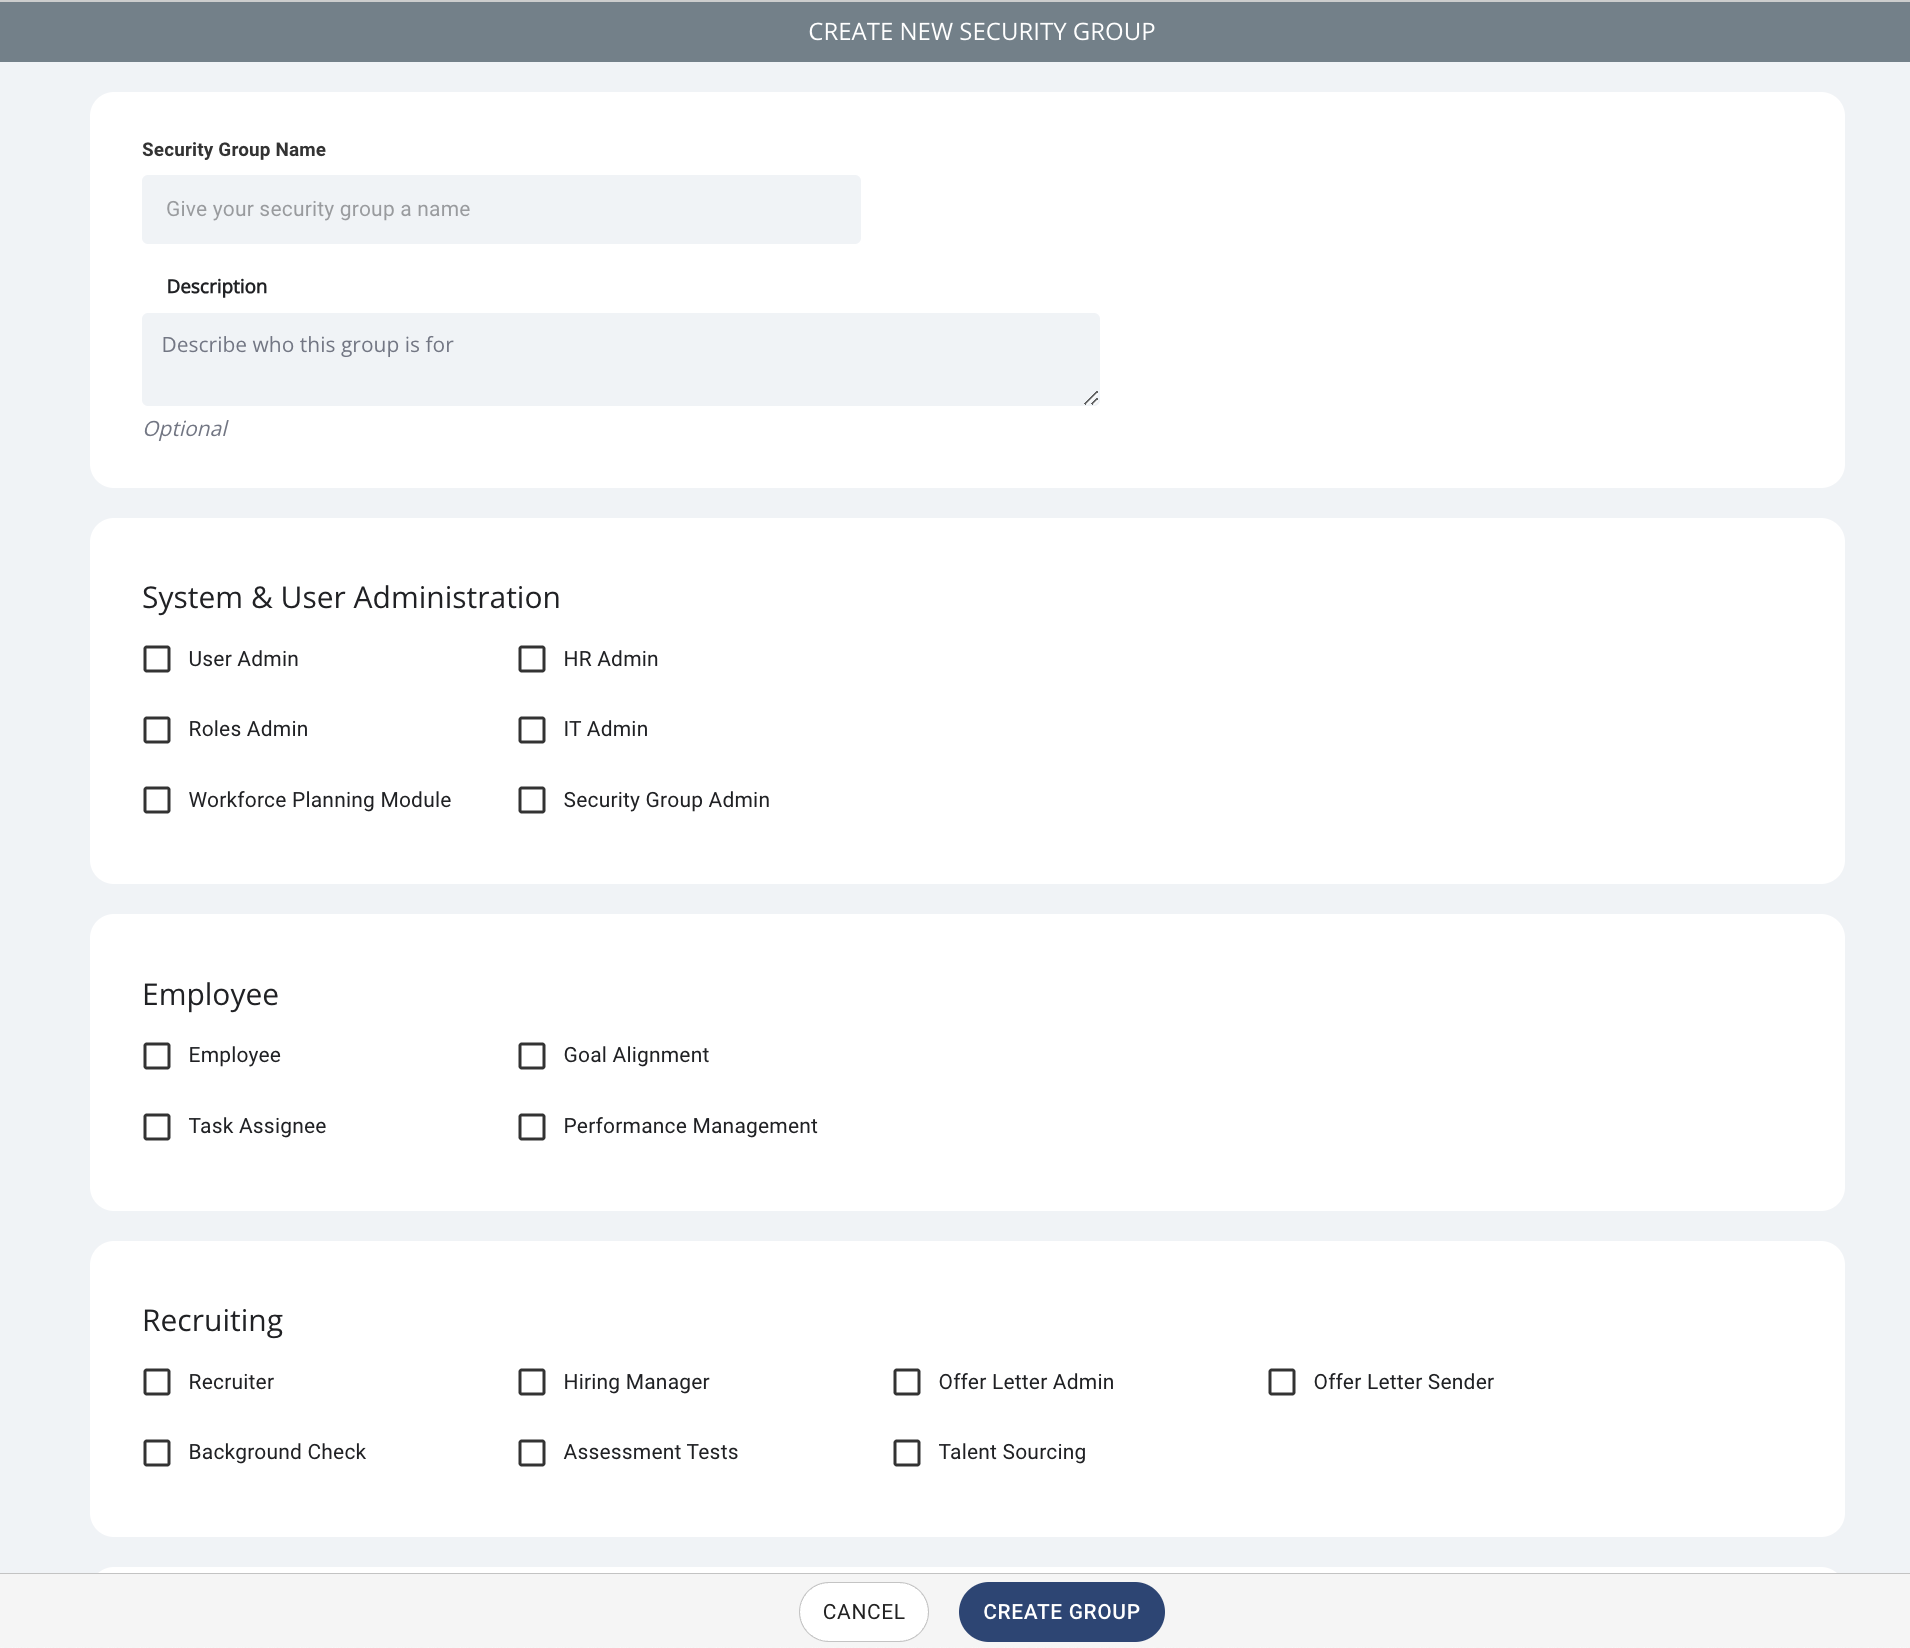Select the Performance Management checkbox
1910x1648 pixels.
click(532, 1127)
